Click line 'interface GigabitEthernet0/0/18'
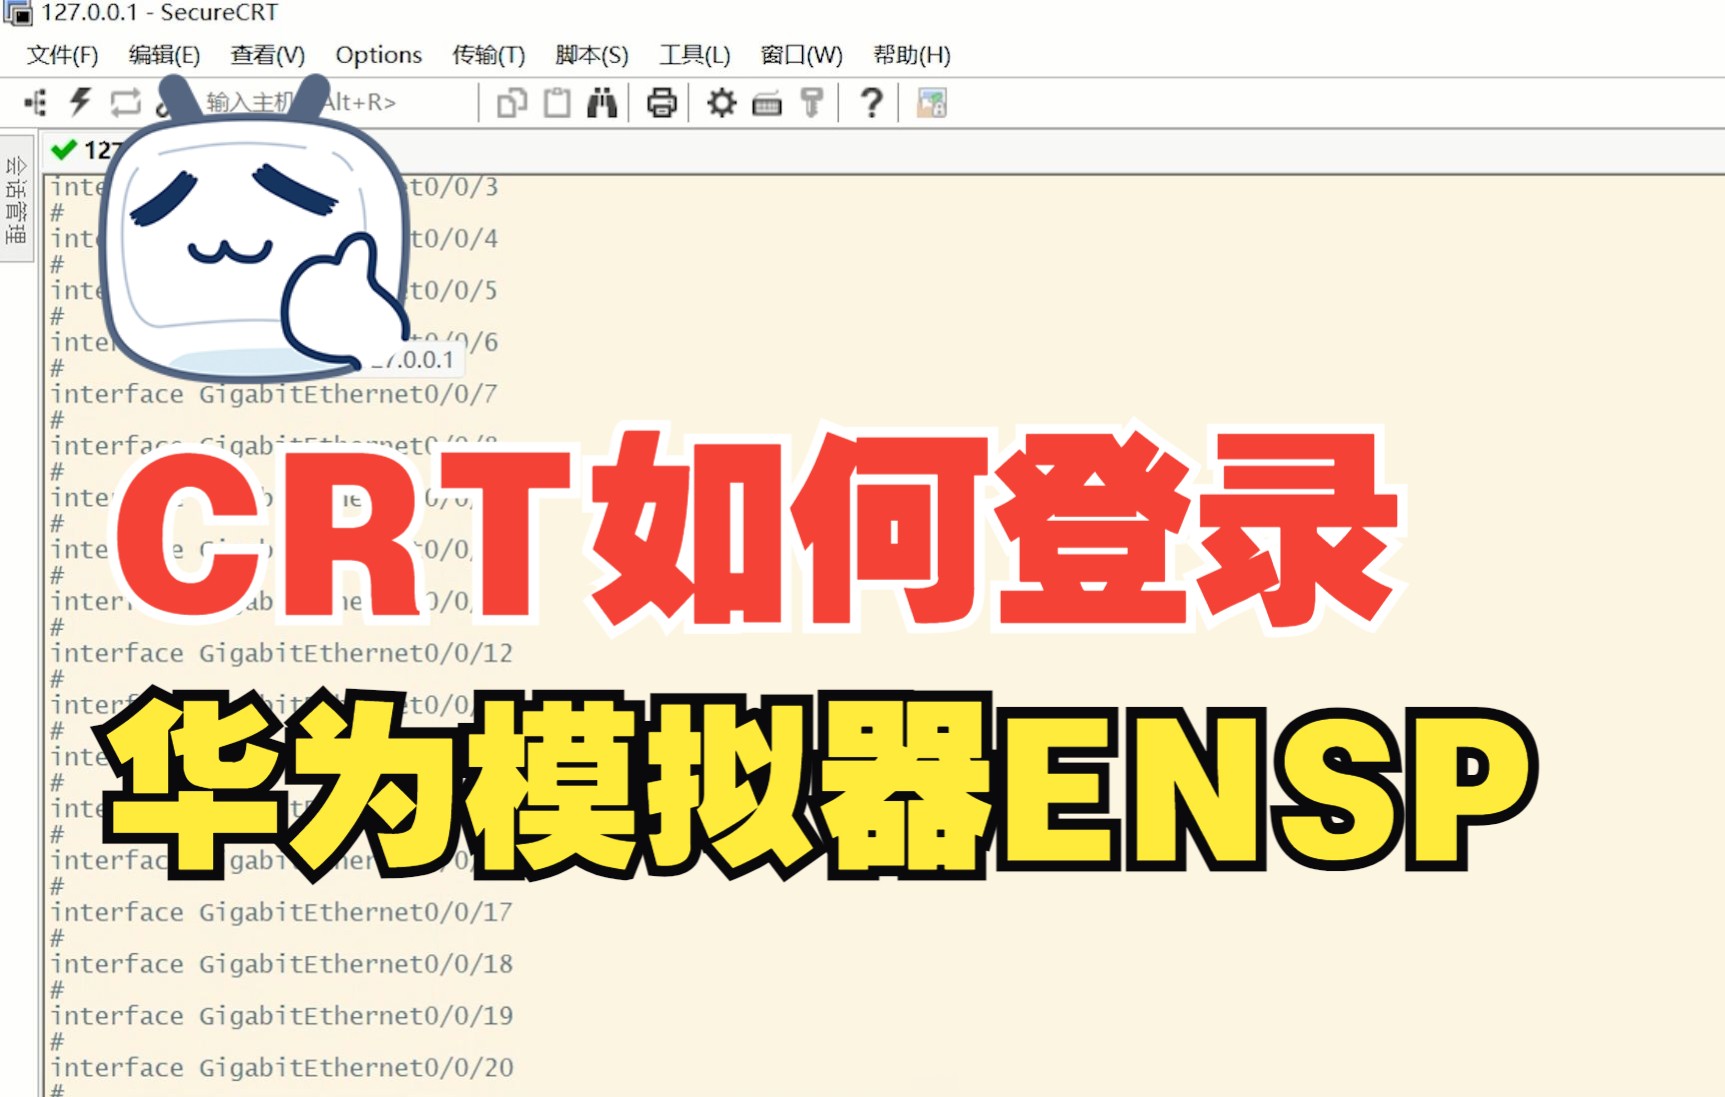This screenshot has width=1725, height=1097. pos(282,964)
